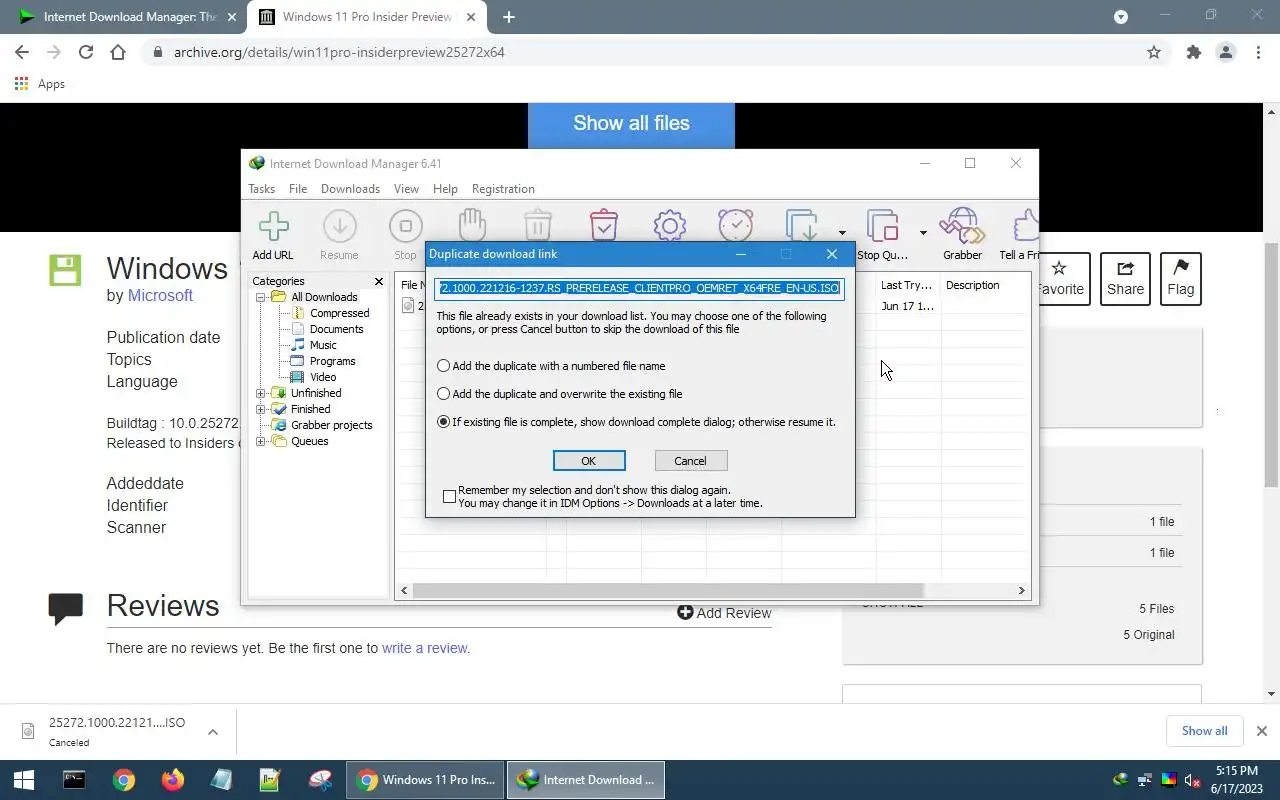Open the View menu in IDM

point(406,189)
